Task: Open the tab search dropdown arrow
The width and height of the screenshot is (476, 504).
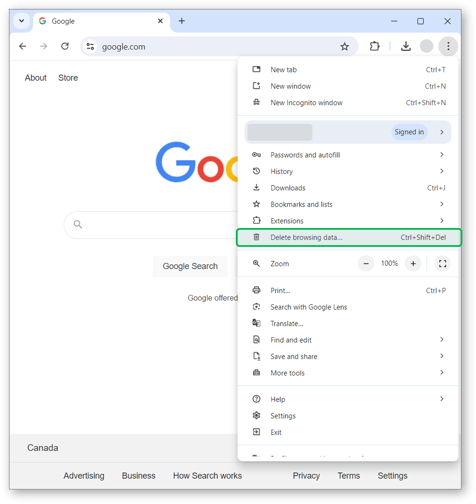Action: coord(22,21)
